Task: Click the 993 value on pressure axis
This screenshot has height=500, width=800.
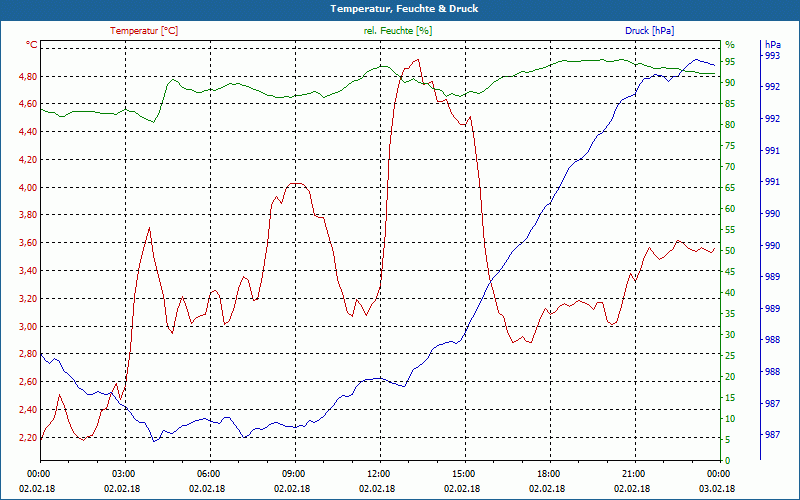Action: 773,56
